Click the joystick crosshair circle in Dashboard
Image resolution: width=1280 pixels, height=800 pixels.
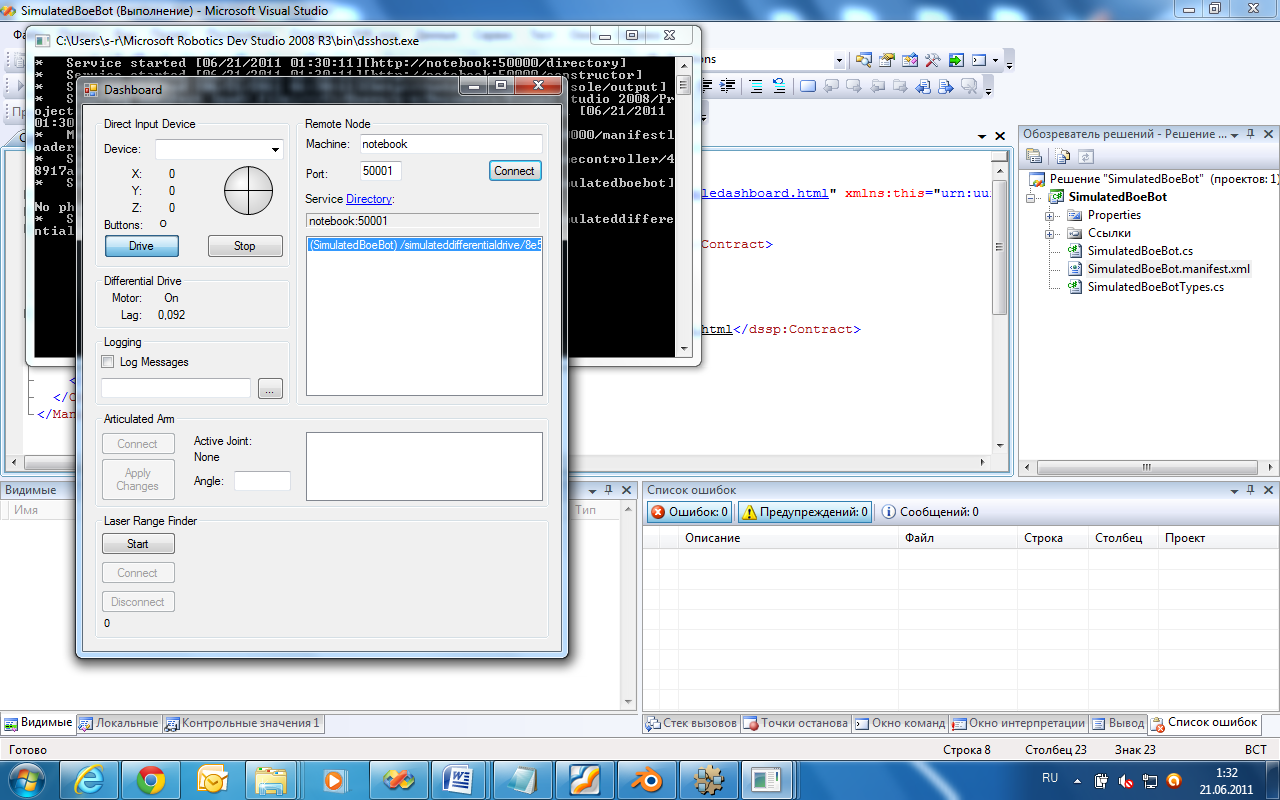tap(248, 190)
